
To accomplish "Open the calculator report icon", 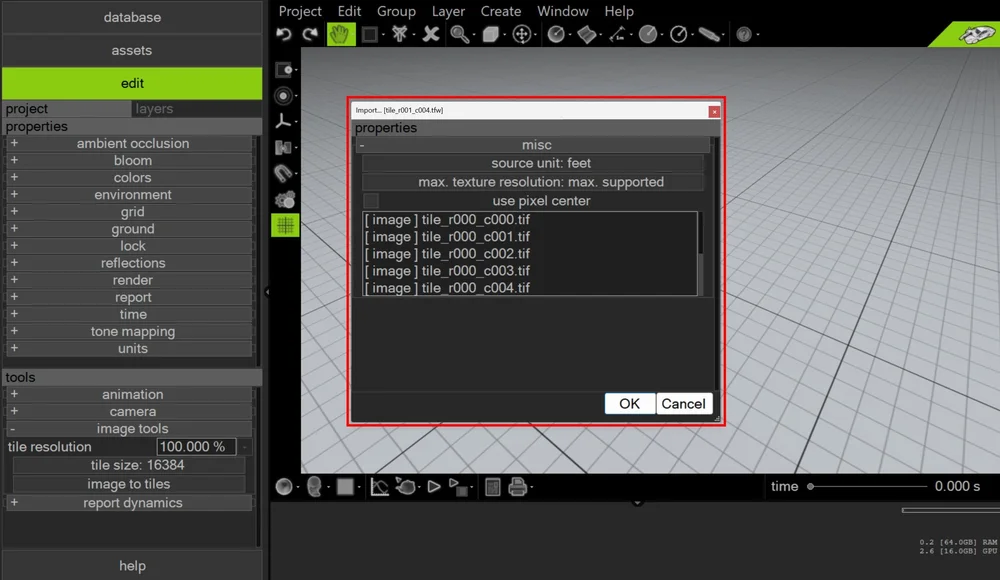I will (492, 487).
